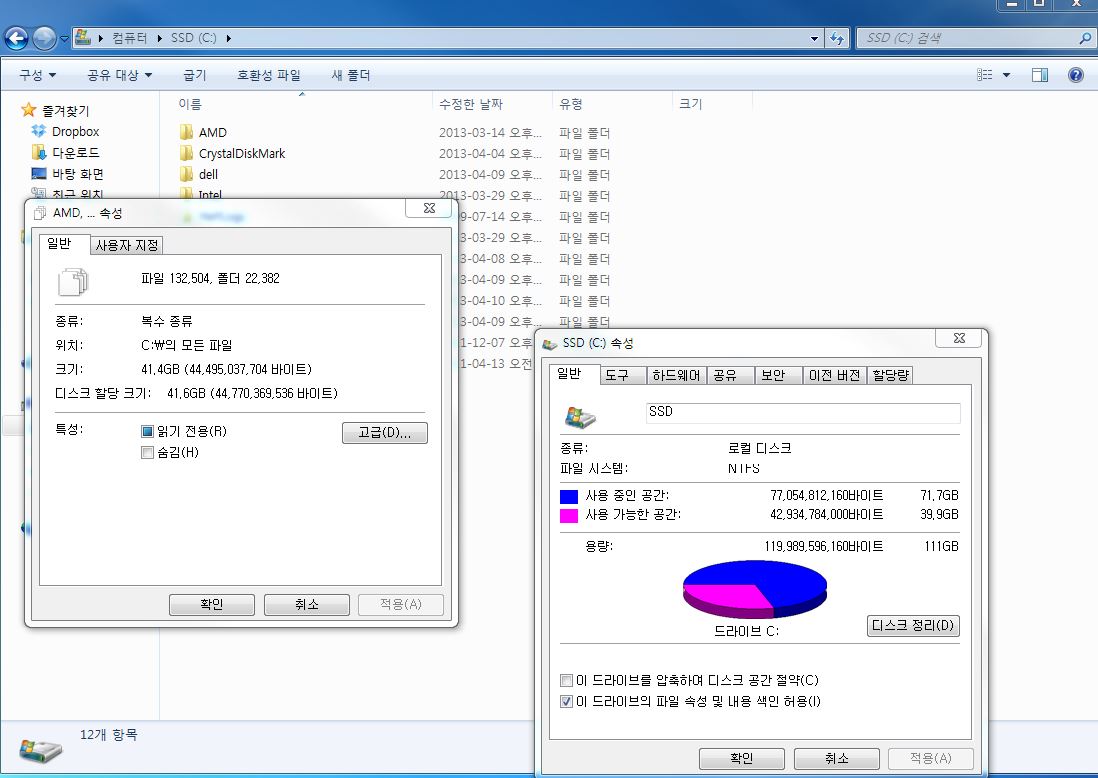The width and height of the screenshot is (1098, 778).
Task: Create a folder with 새 폴더
Action: click(x=350, y=75)
